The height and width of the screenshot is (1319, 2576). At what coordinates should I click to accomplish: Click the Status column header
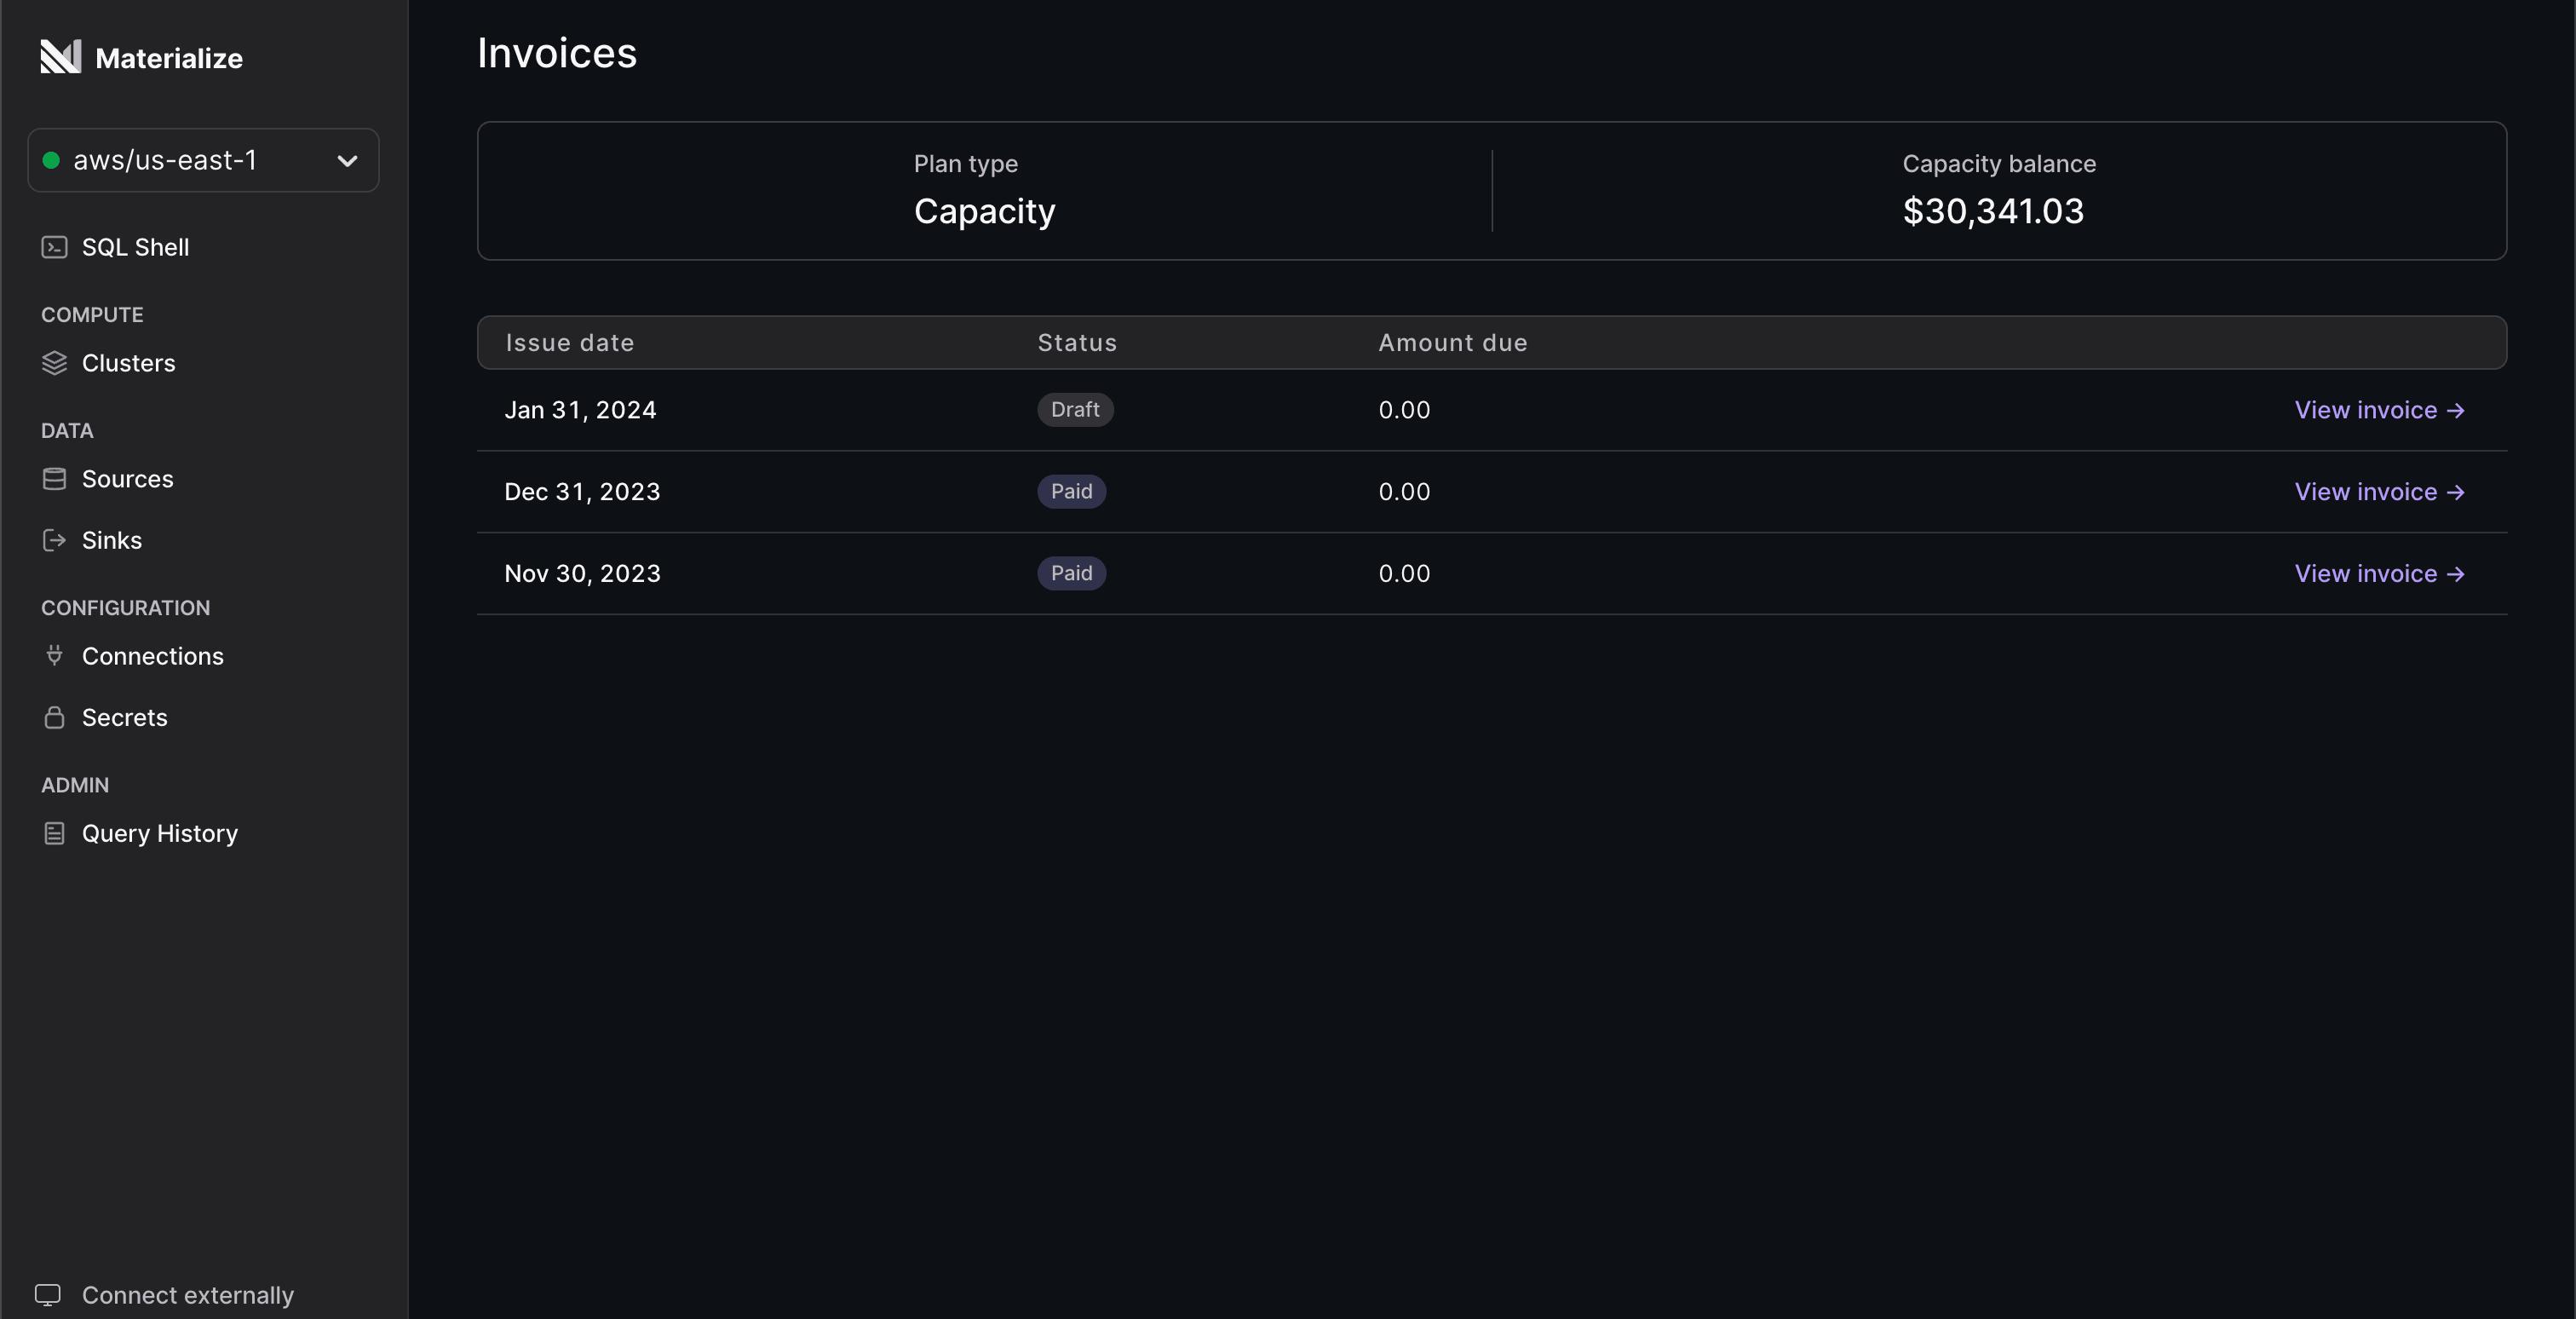[1076, 342]
